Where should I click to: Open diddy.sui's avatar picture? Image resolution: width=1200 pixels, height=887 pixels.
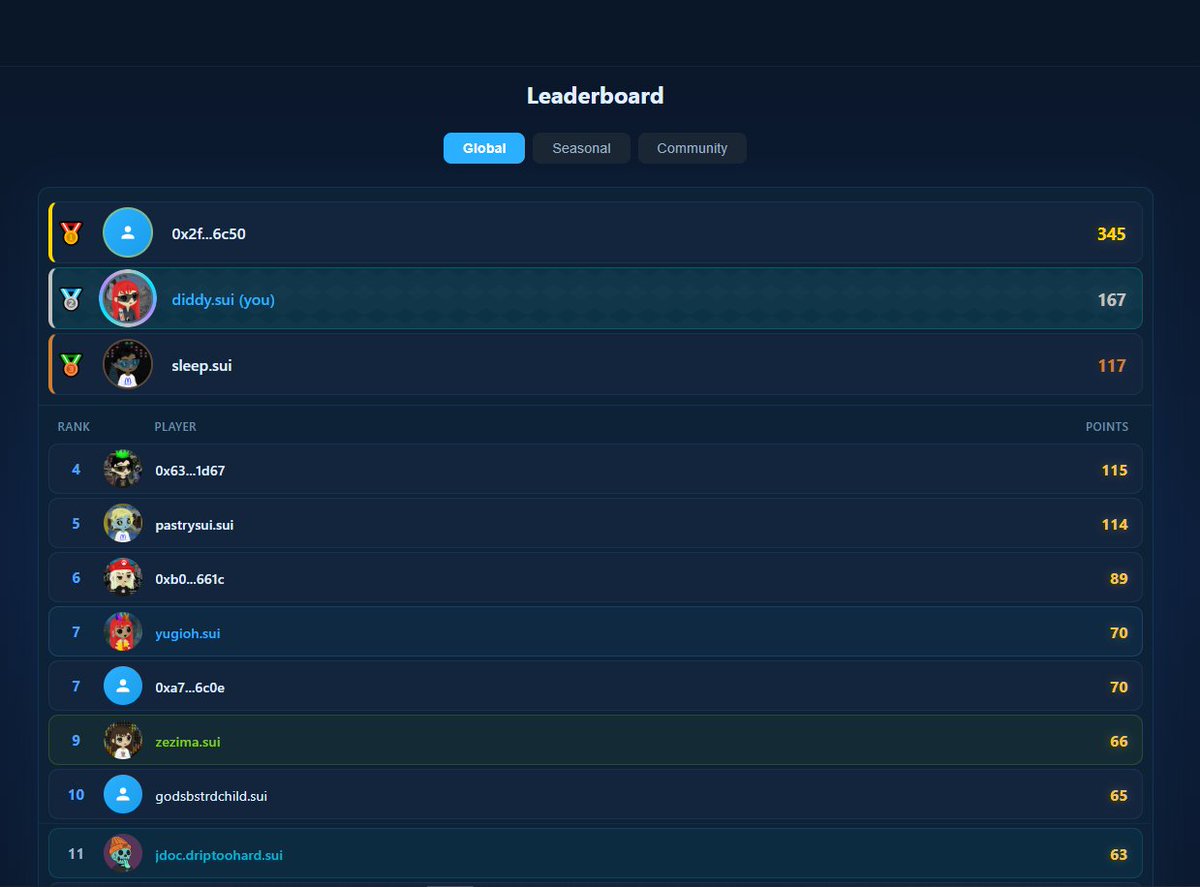coord(128,299)
